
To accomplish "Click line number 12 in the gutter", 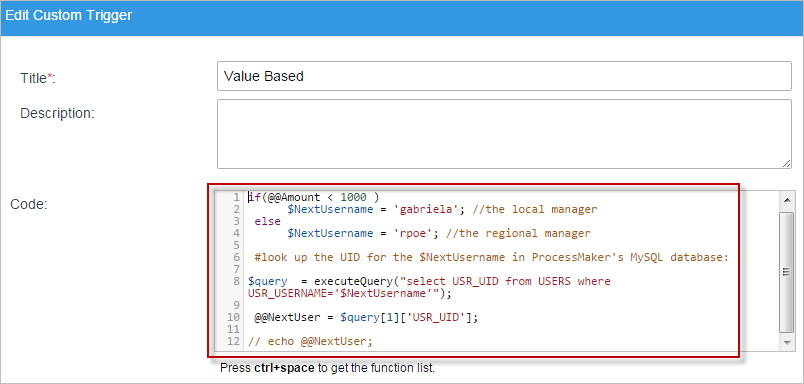I will [x=233, y=341].
